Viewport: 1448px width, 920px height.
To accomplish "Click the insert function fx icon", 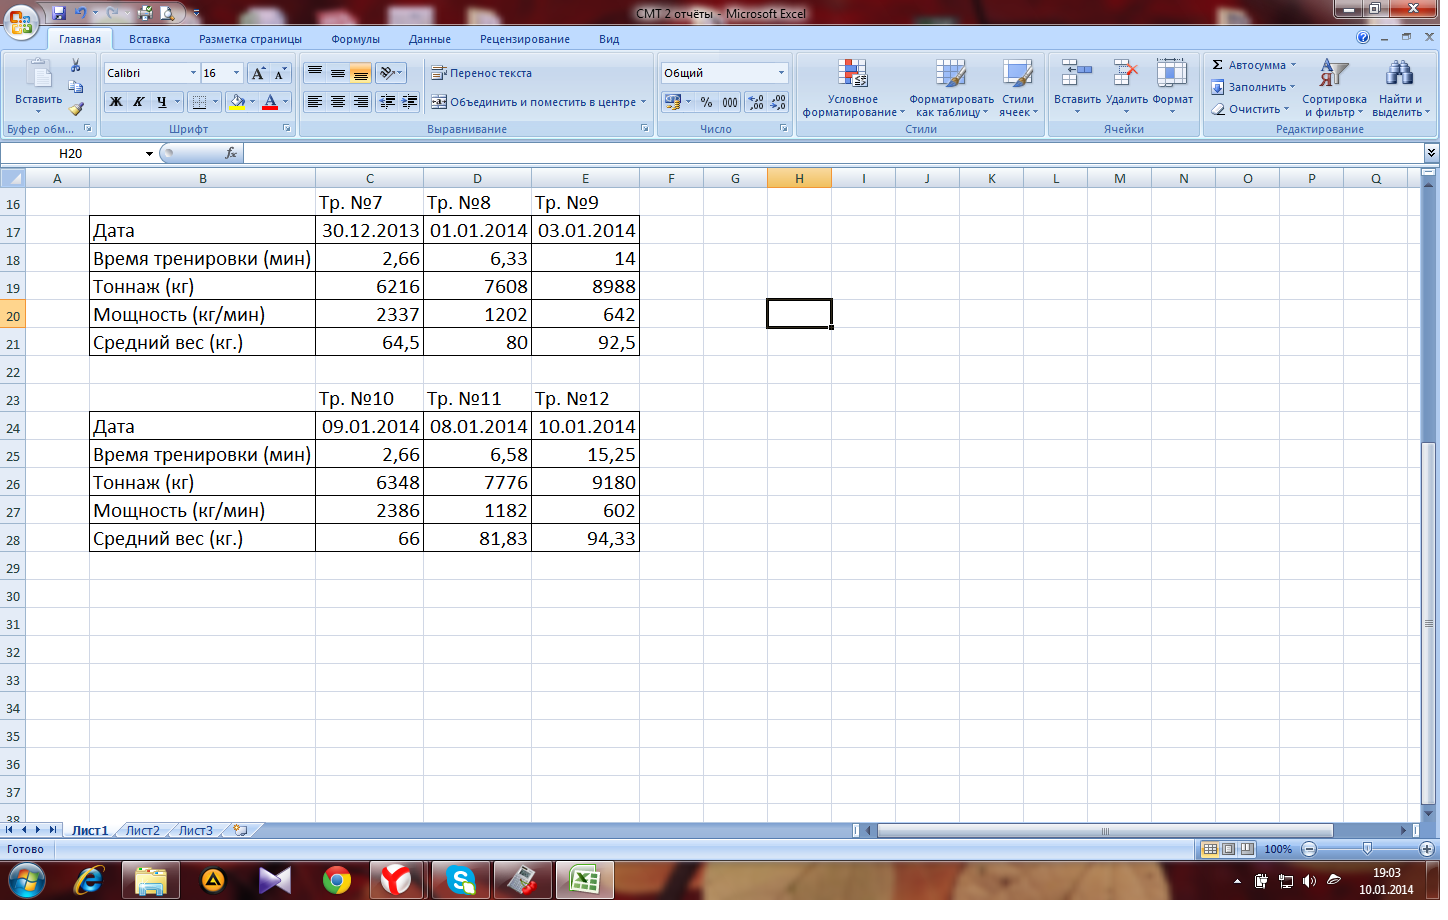I will (x=231, y=153).
